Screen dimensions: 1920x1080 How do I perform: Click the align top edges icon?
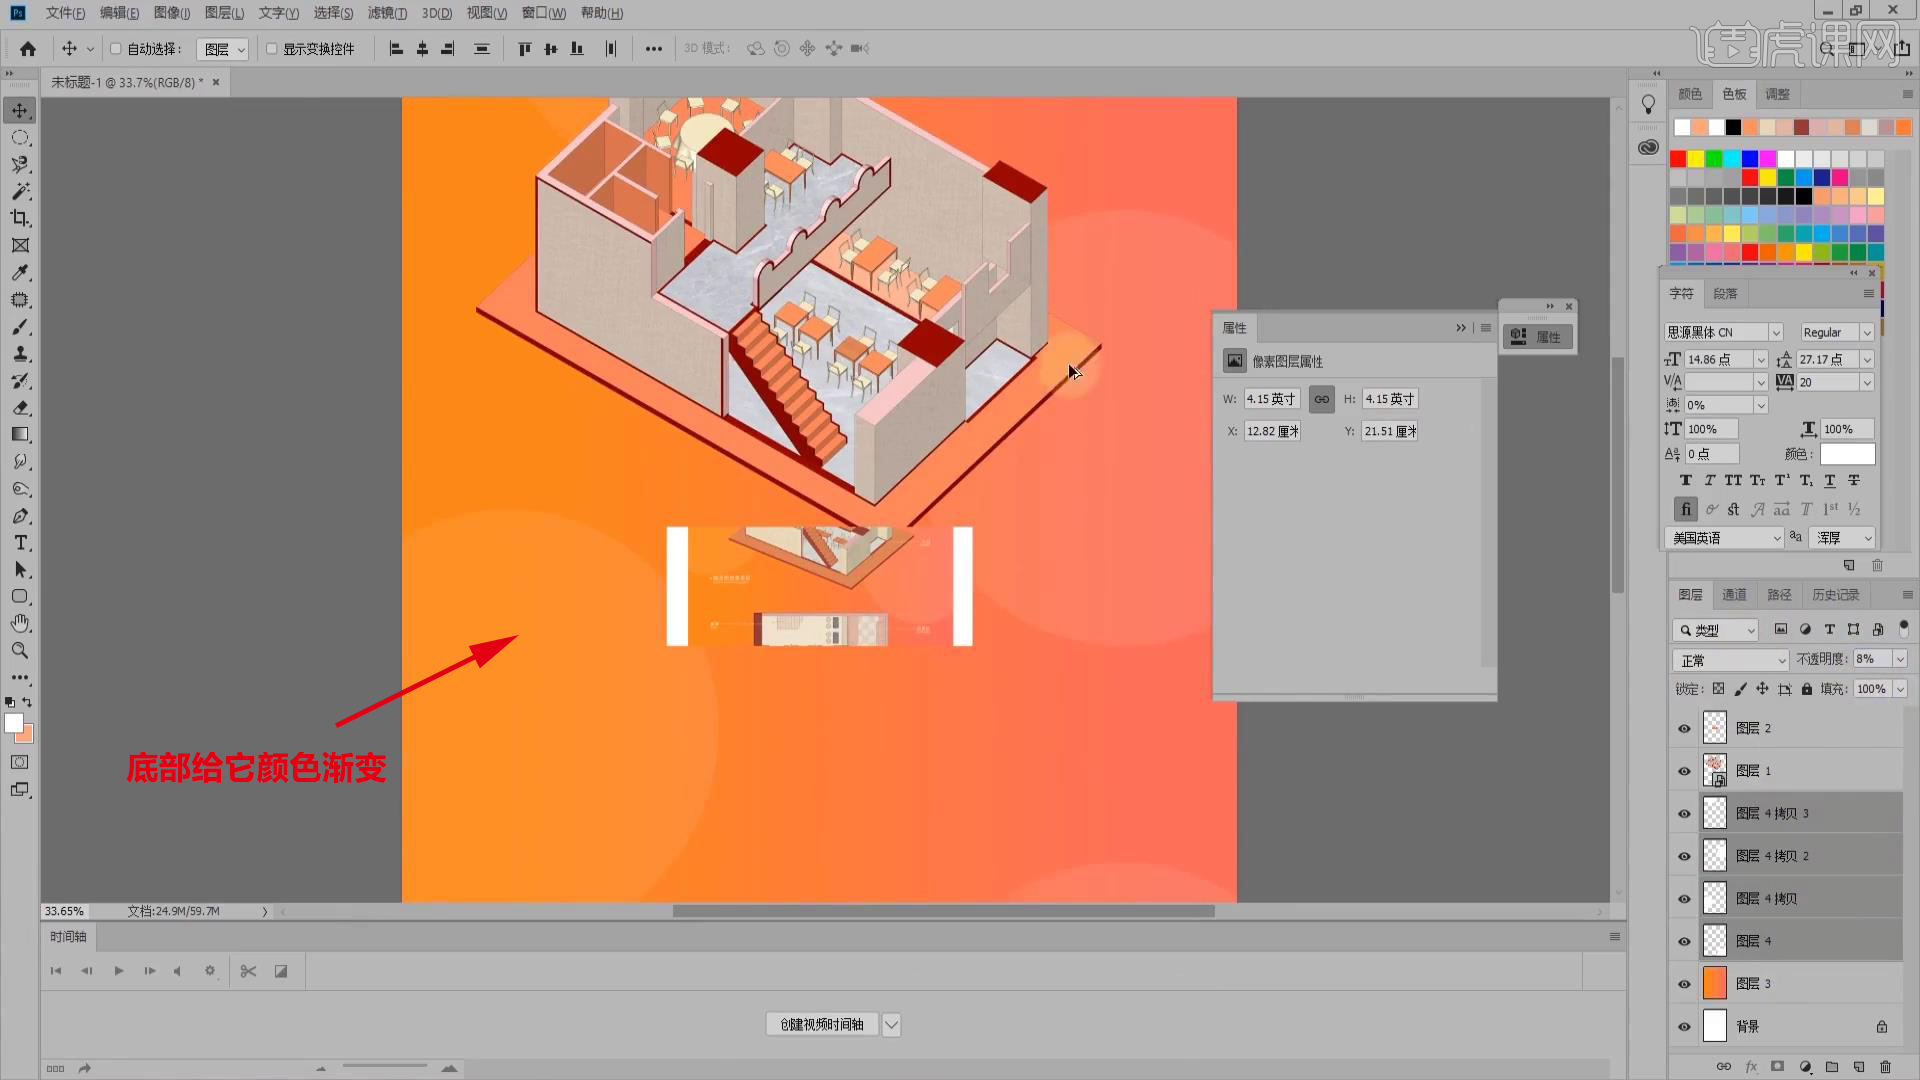tap(524, 48)
